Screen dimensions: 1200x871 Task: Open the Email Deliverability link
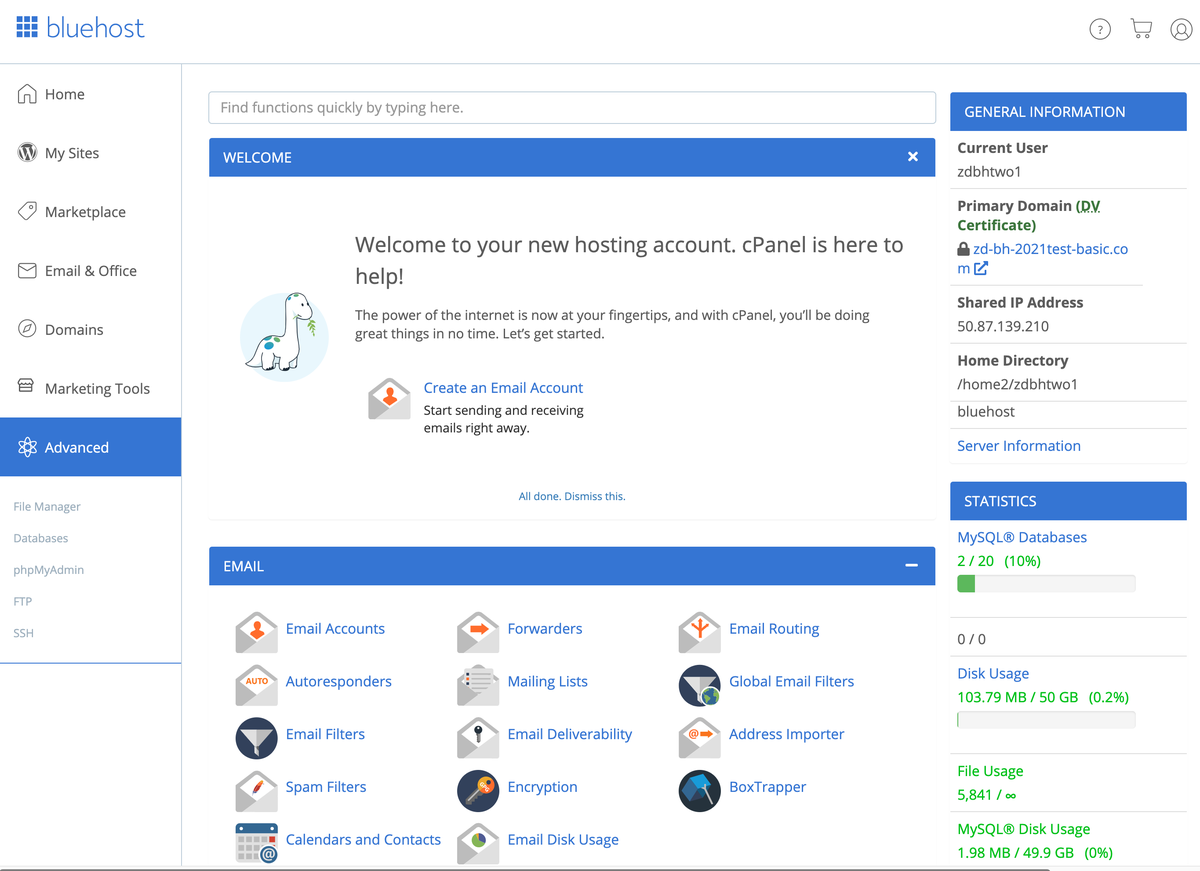570,735
